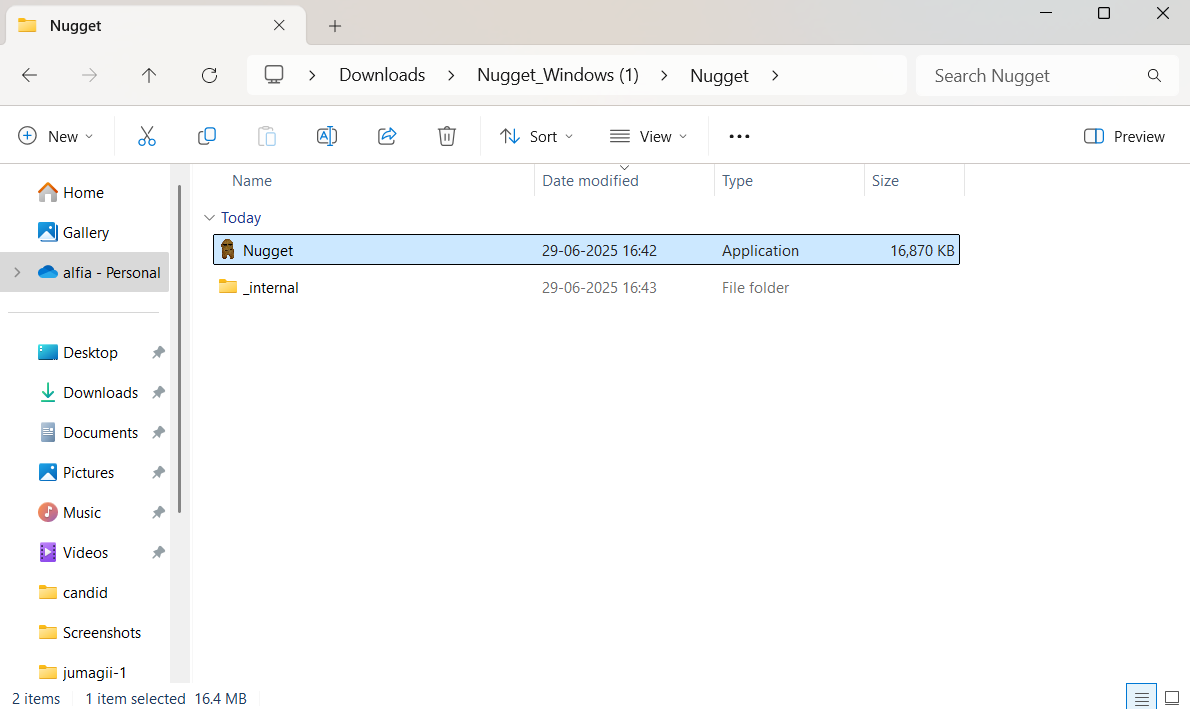Click the pin icon next to Pictures
1190x709 pixels.
click(x=158, y=472)
